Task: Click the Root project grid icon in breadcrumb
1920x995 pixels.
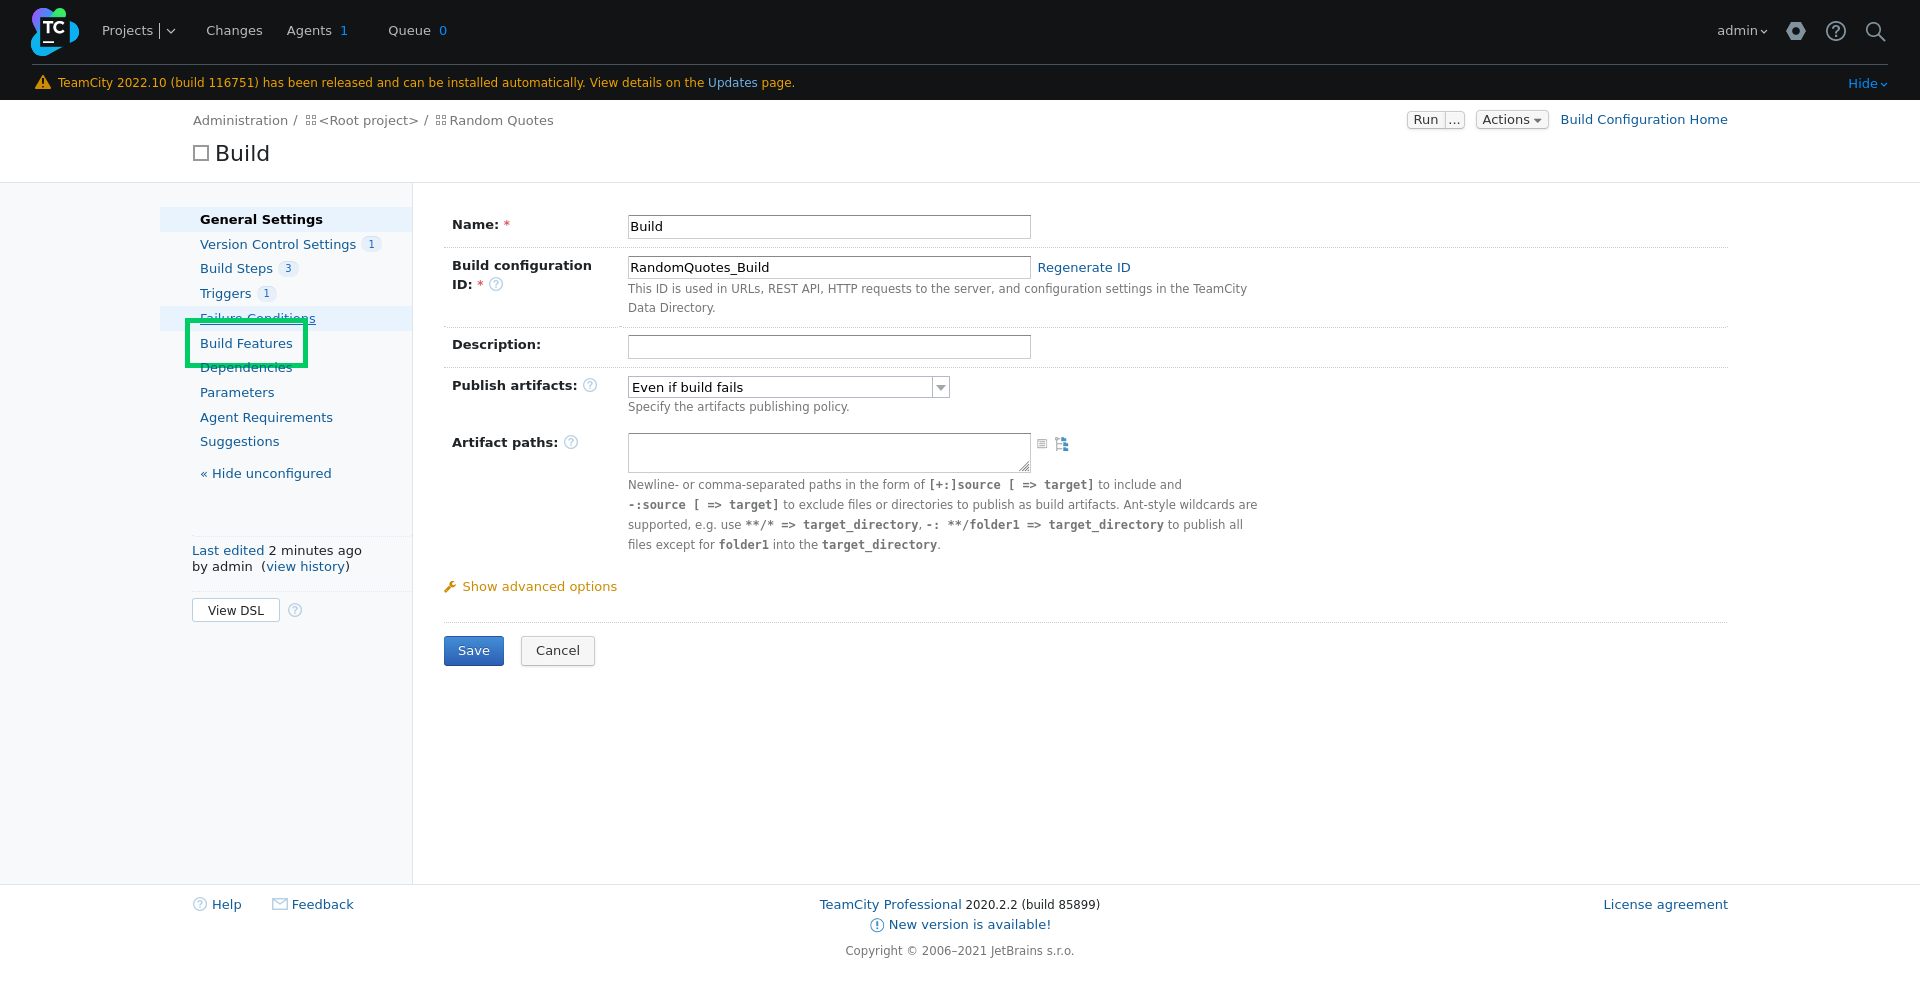Action: click(311, 121)
